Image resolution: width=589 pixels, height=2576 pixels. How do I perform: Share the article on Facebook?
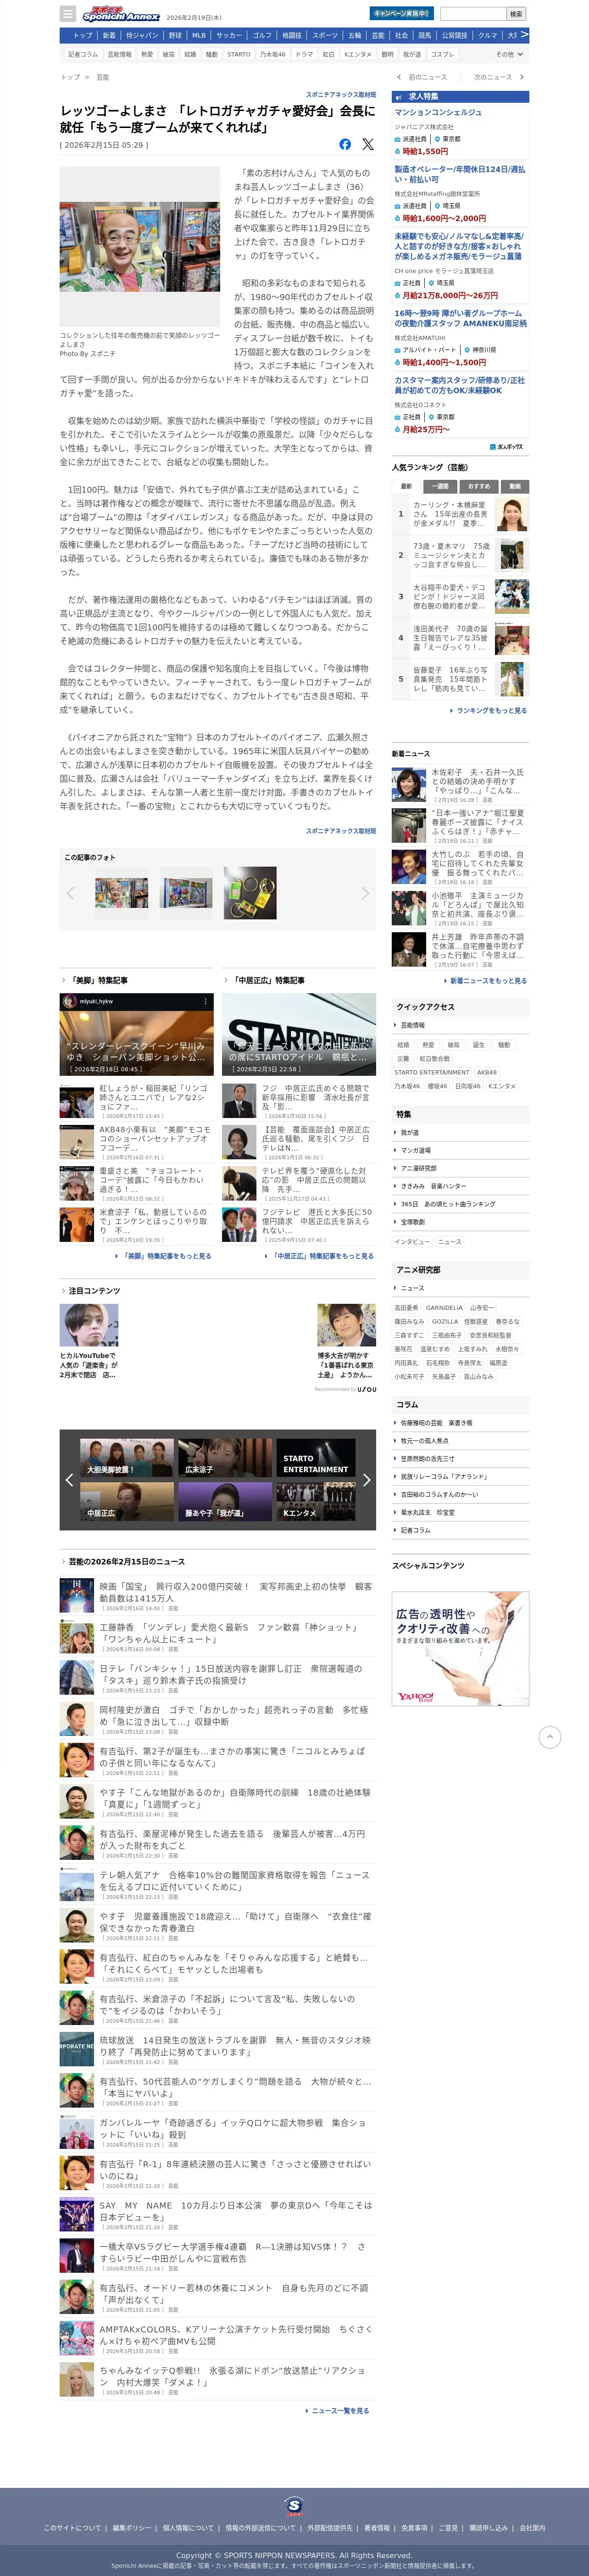pos(345,145)
